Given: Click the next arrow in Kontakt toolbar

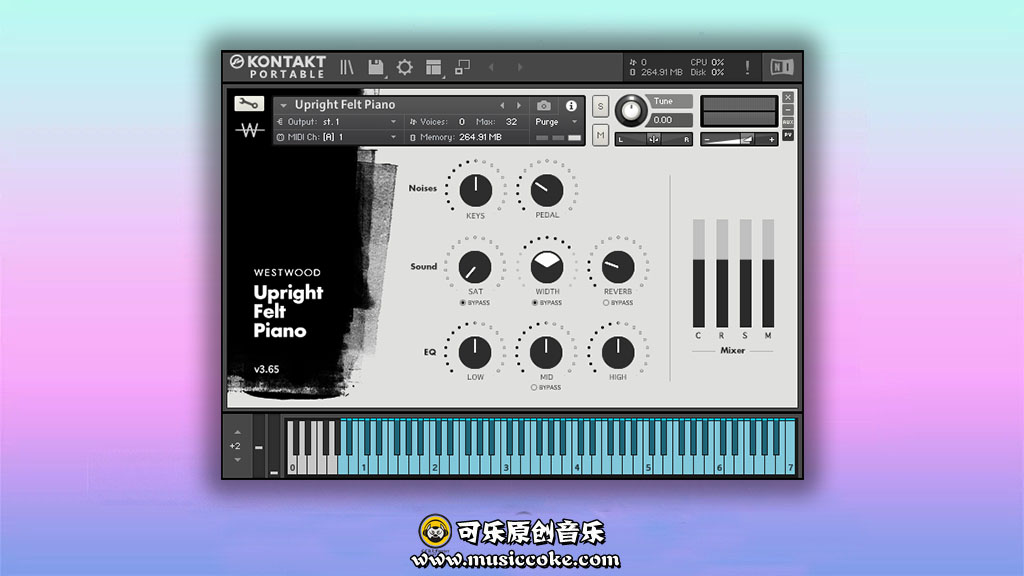Looking at the screenshot, I should click(x=520, y=67).
